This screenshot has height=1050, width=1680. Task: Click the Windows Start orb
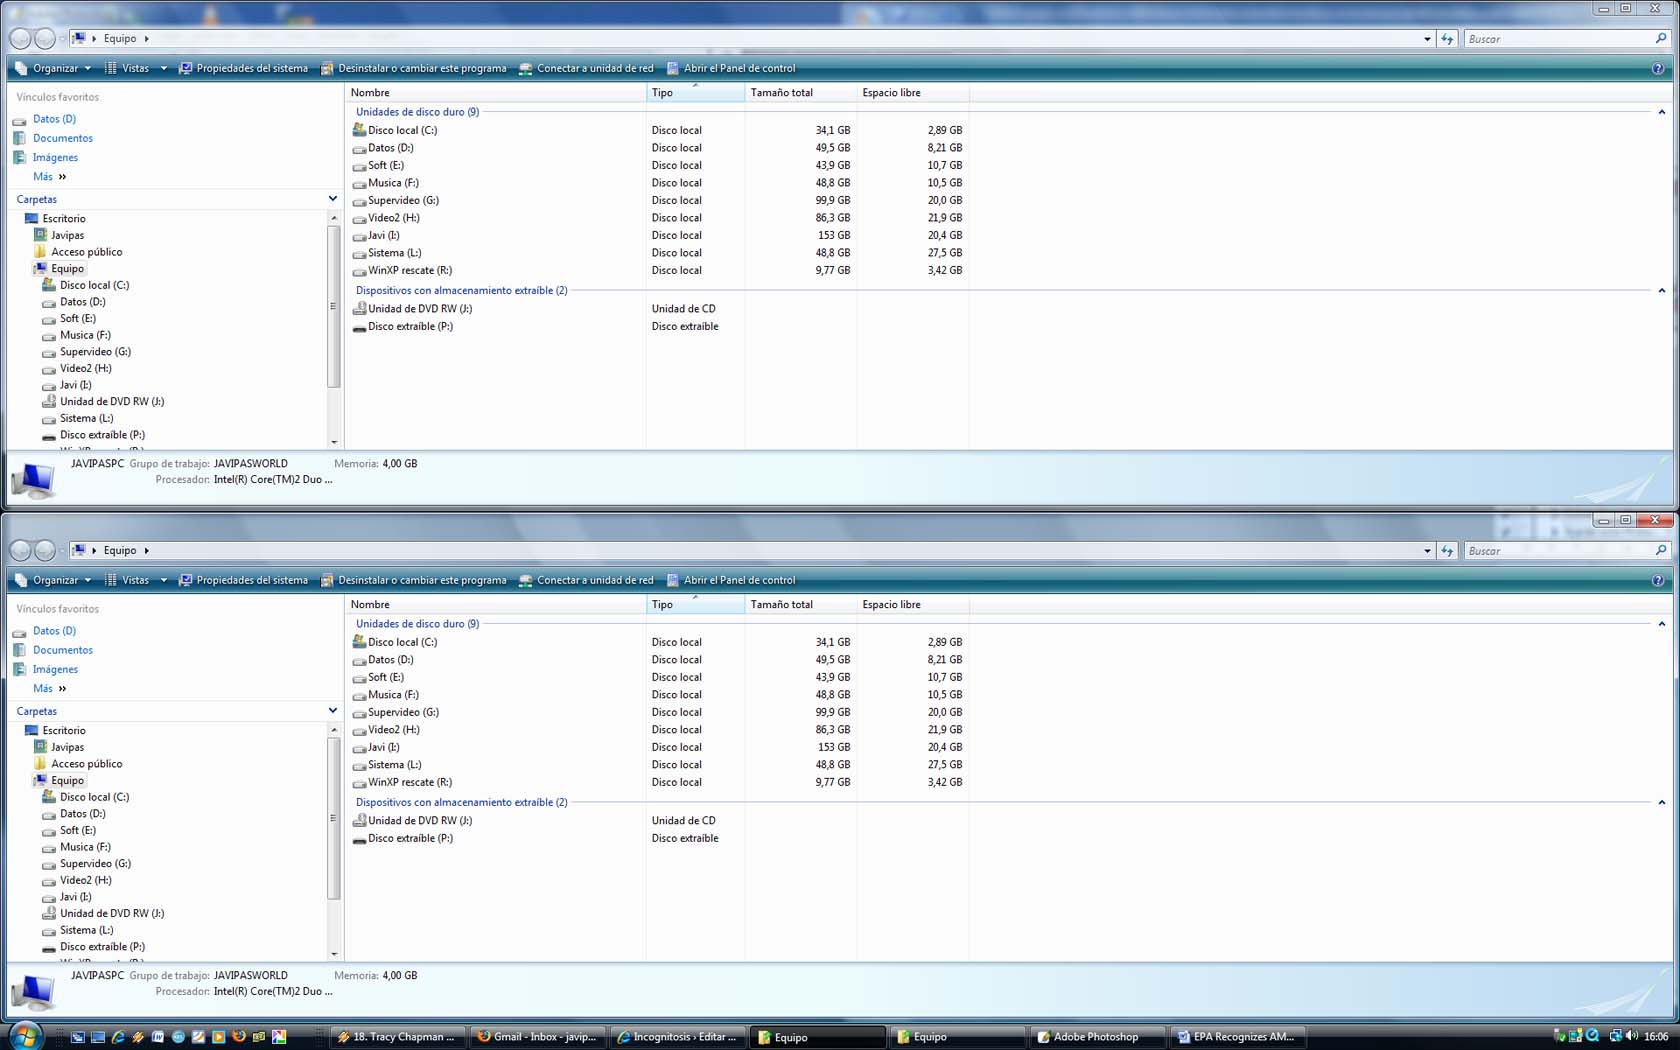24,1036
